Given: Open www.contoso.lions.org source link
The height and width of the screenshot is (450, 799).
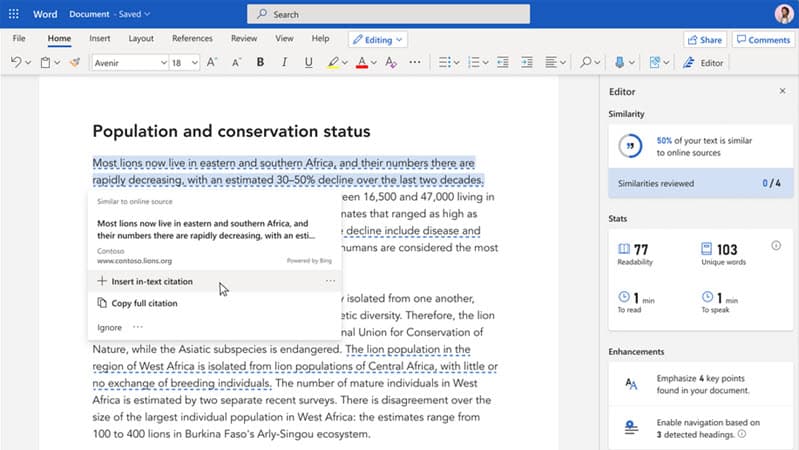Looking at the screenshot, I should 135,260.
